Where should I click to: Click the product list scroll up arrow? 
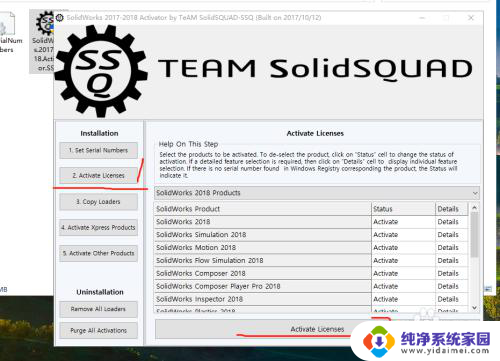(474, 207)
